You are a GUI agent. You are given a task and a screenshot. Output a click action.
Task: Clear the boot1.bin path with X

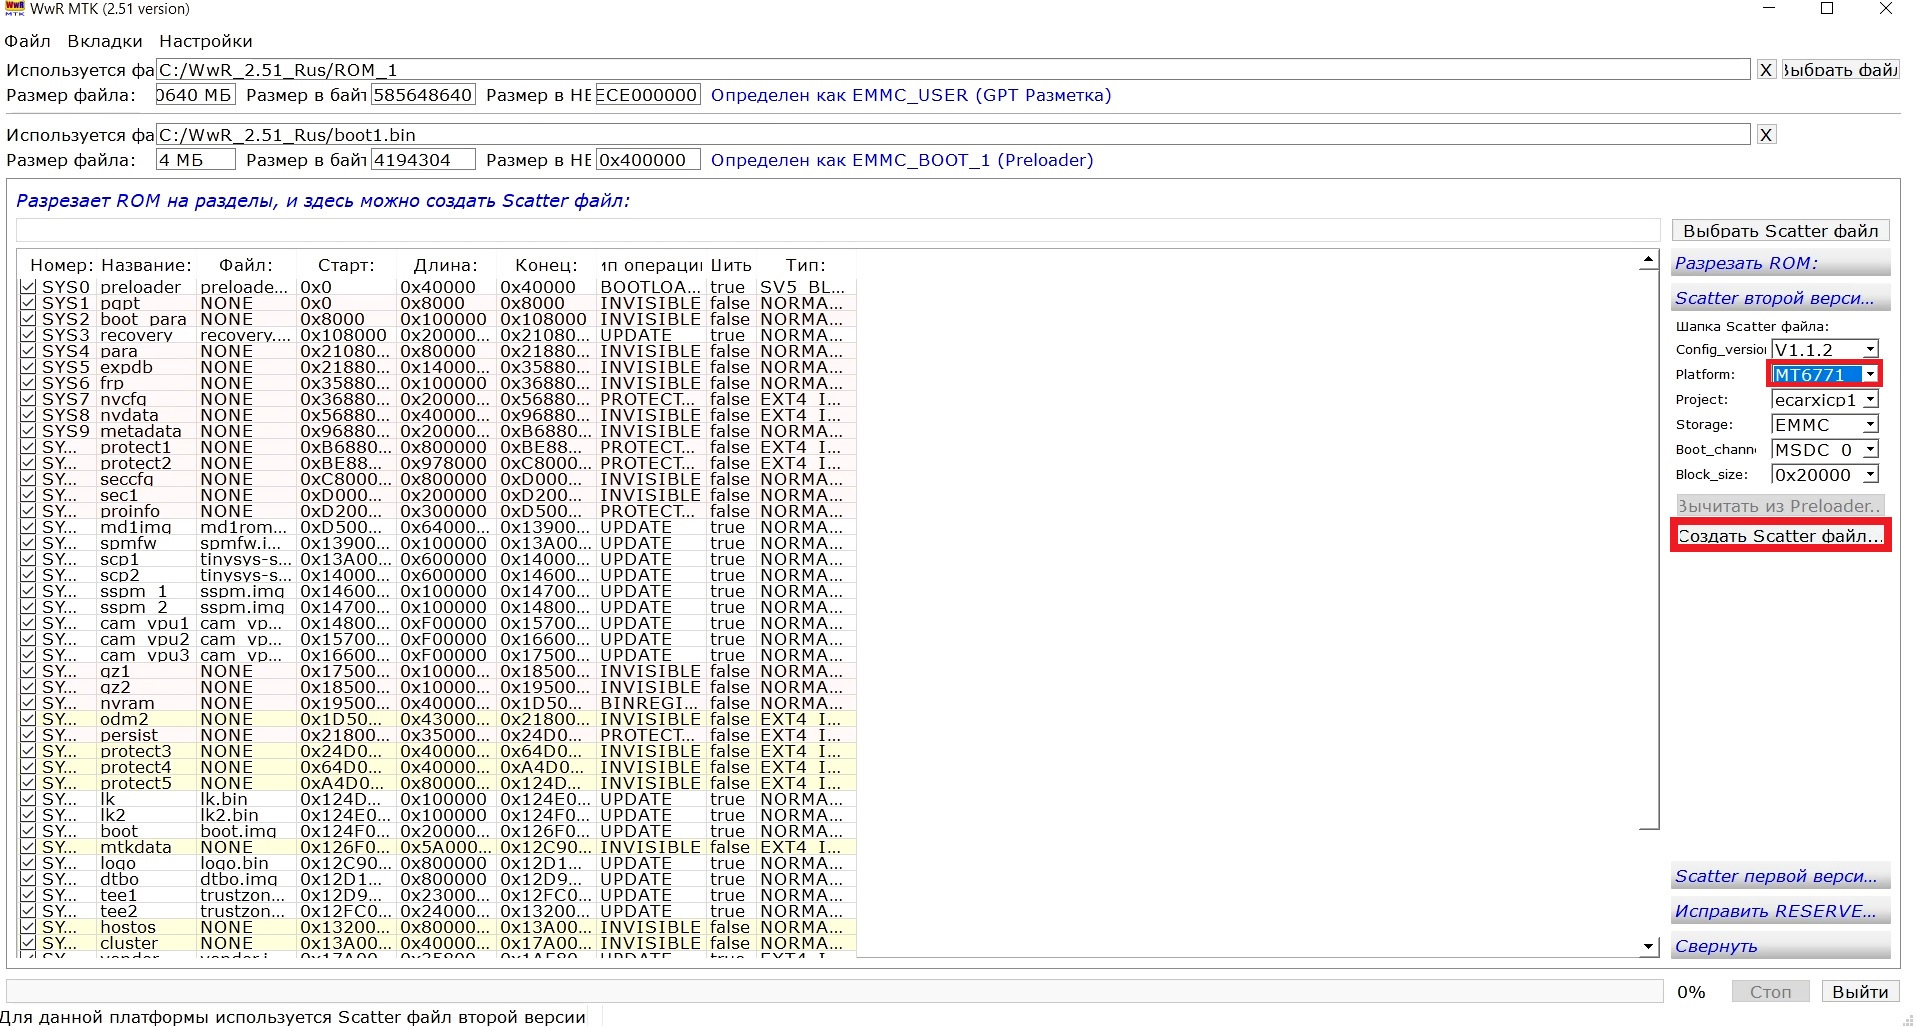pos(1766,135)
